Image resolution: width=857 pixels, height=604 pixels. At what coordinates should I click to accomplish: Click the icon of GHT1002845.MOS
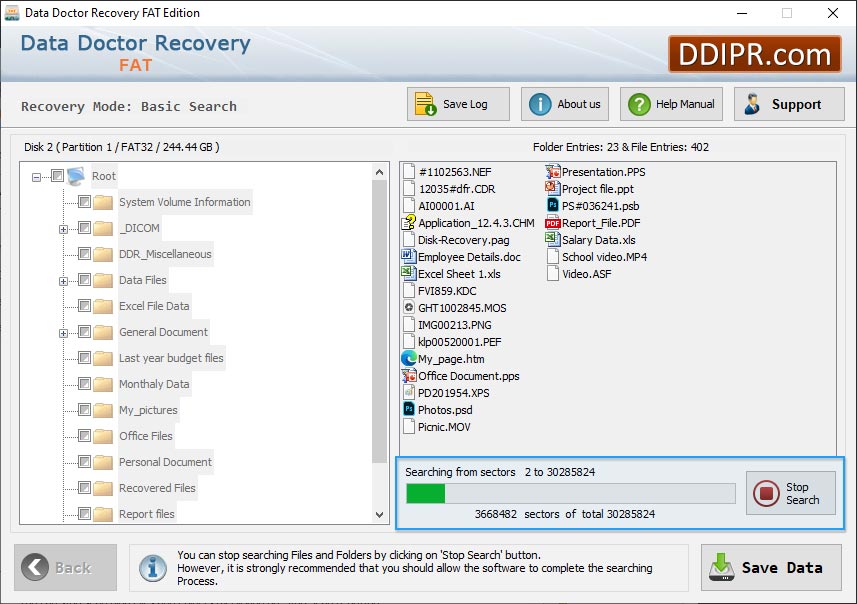(408, 307)
